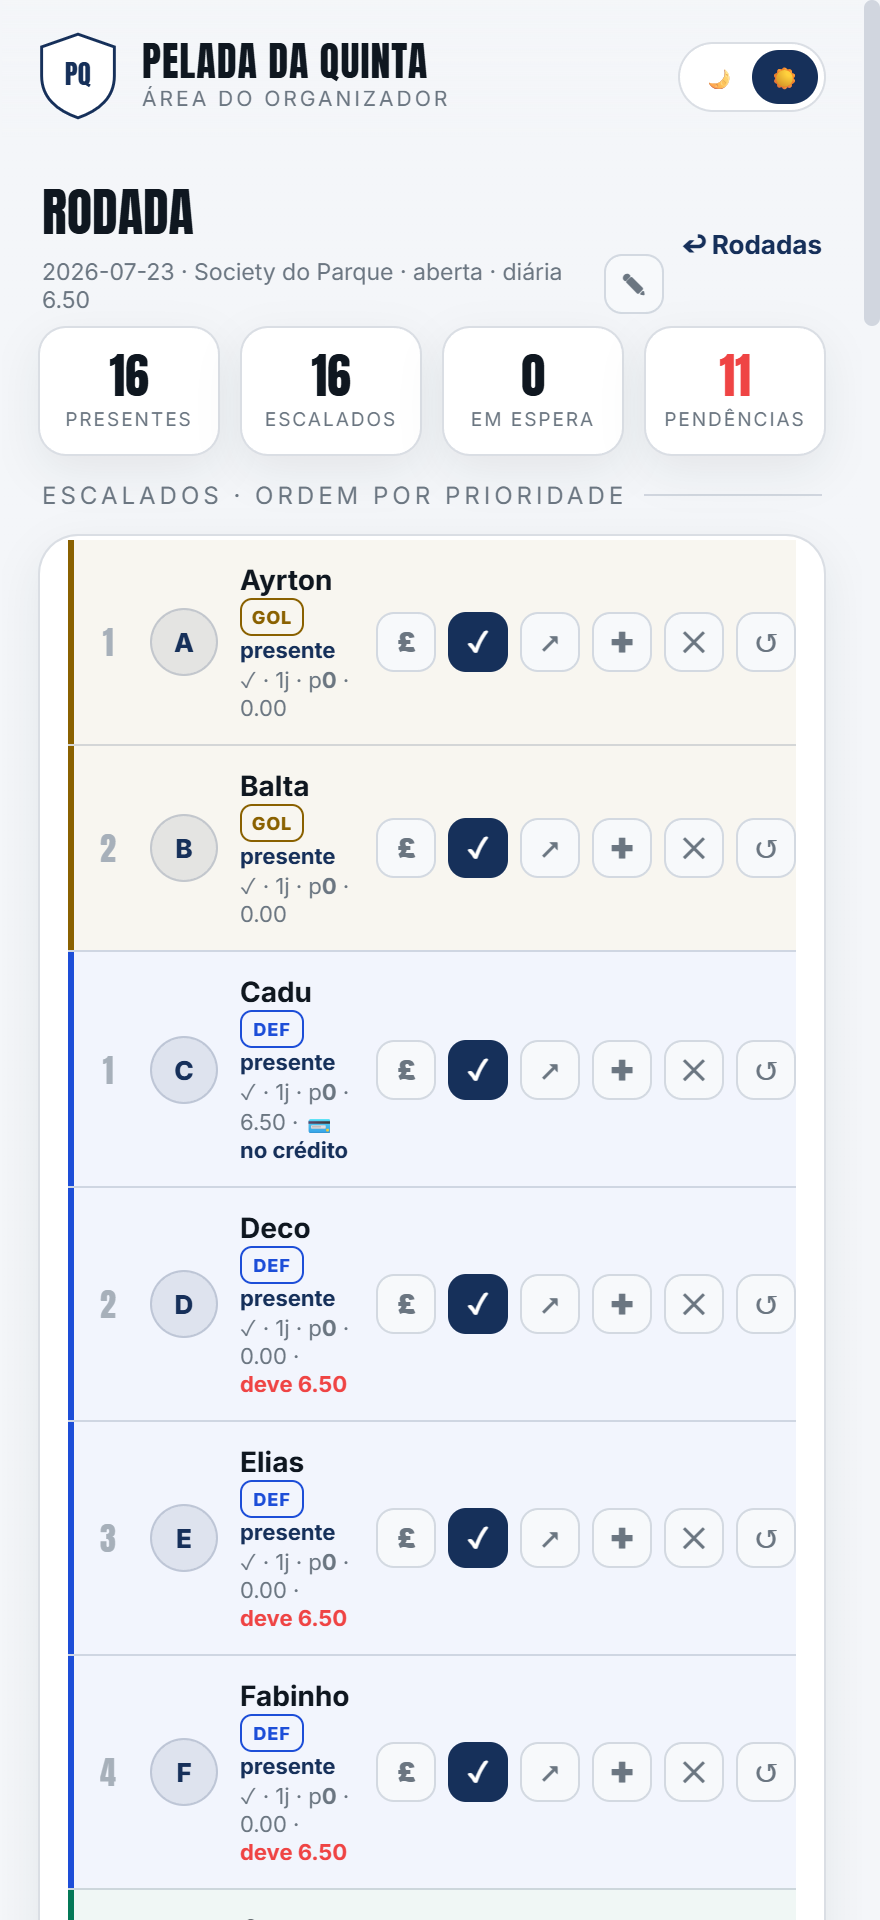The height and width of the screenshot is (1920, 880).
Task: Click the PQ shield logo
Action: (78, 76)
